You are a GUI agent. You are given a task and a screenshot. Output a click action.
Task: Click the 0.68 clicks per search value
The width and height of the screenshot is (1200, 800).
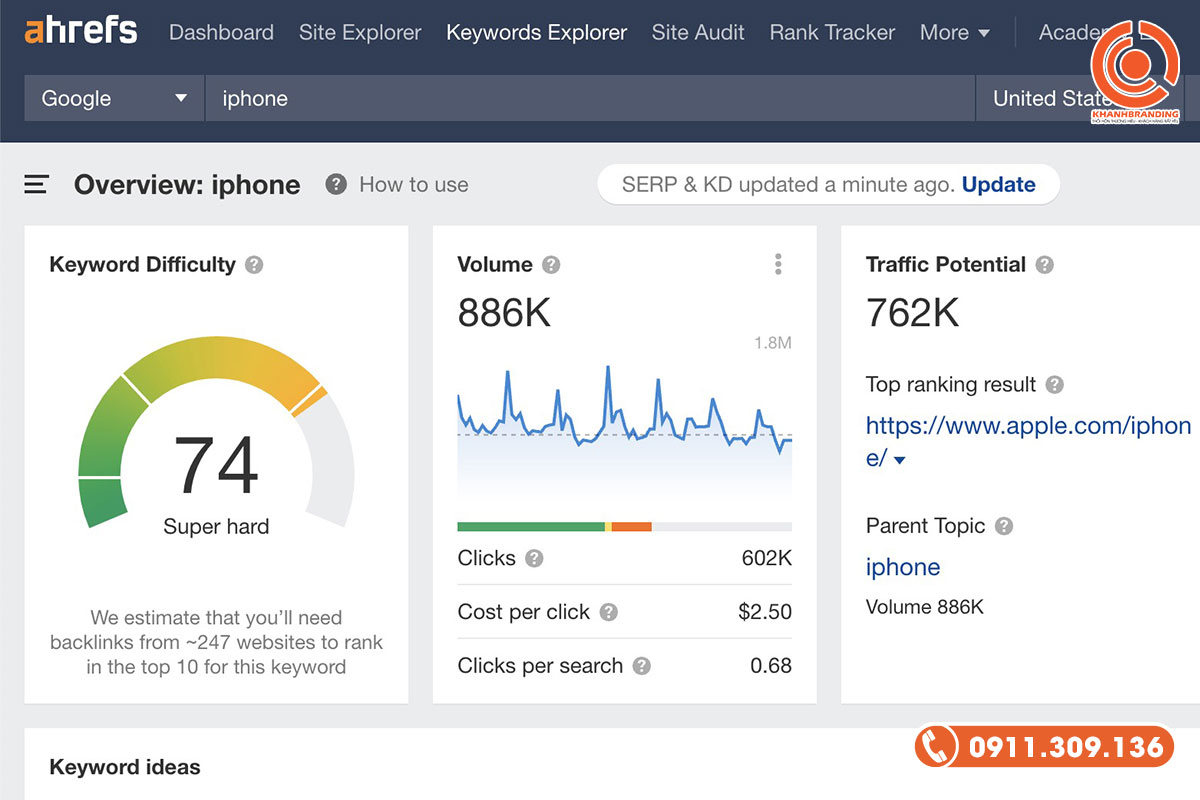click(771, 666)
